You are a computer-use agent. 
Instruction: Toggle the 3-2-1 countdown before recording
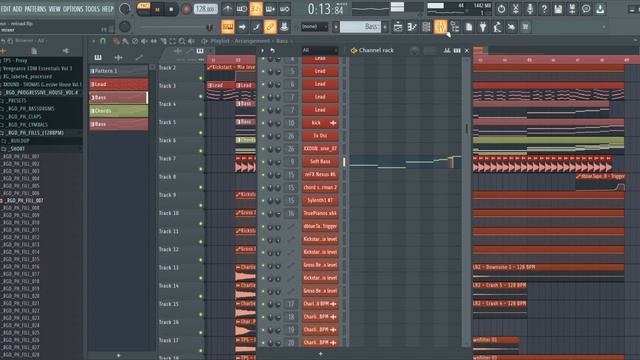256,9
